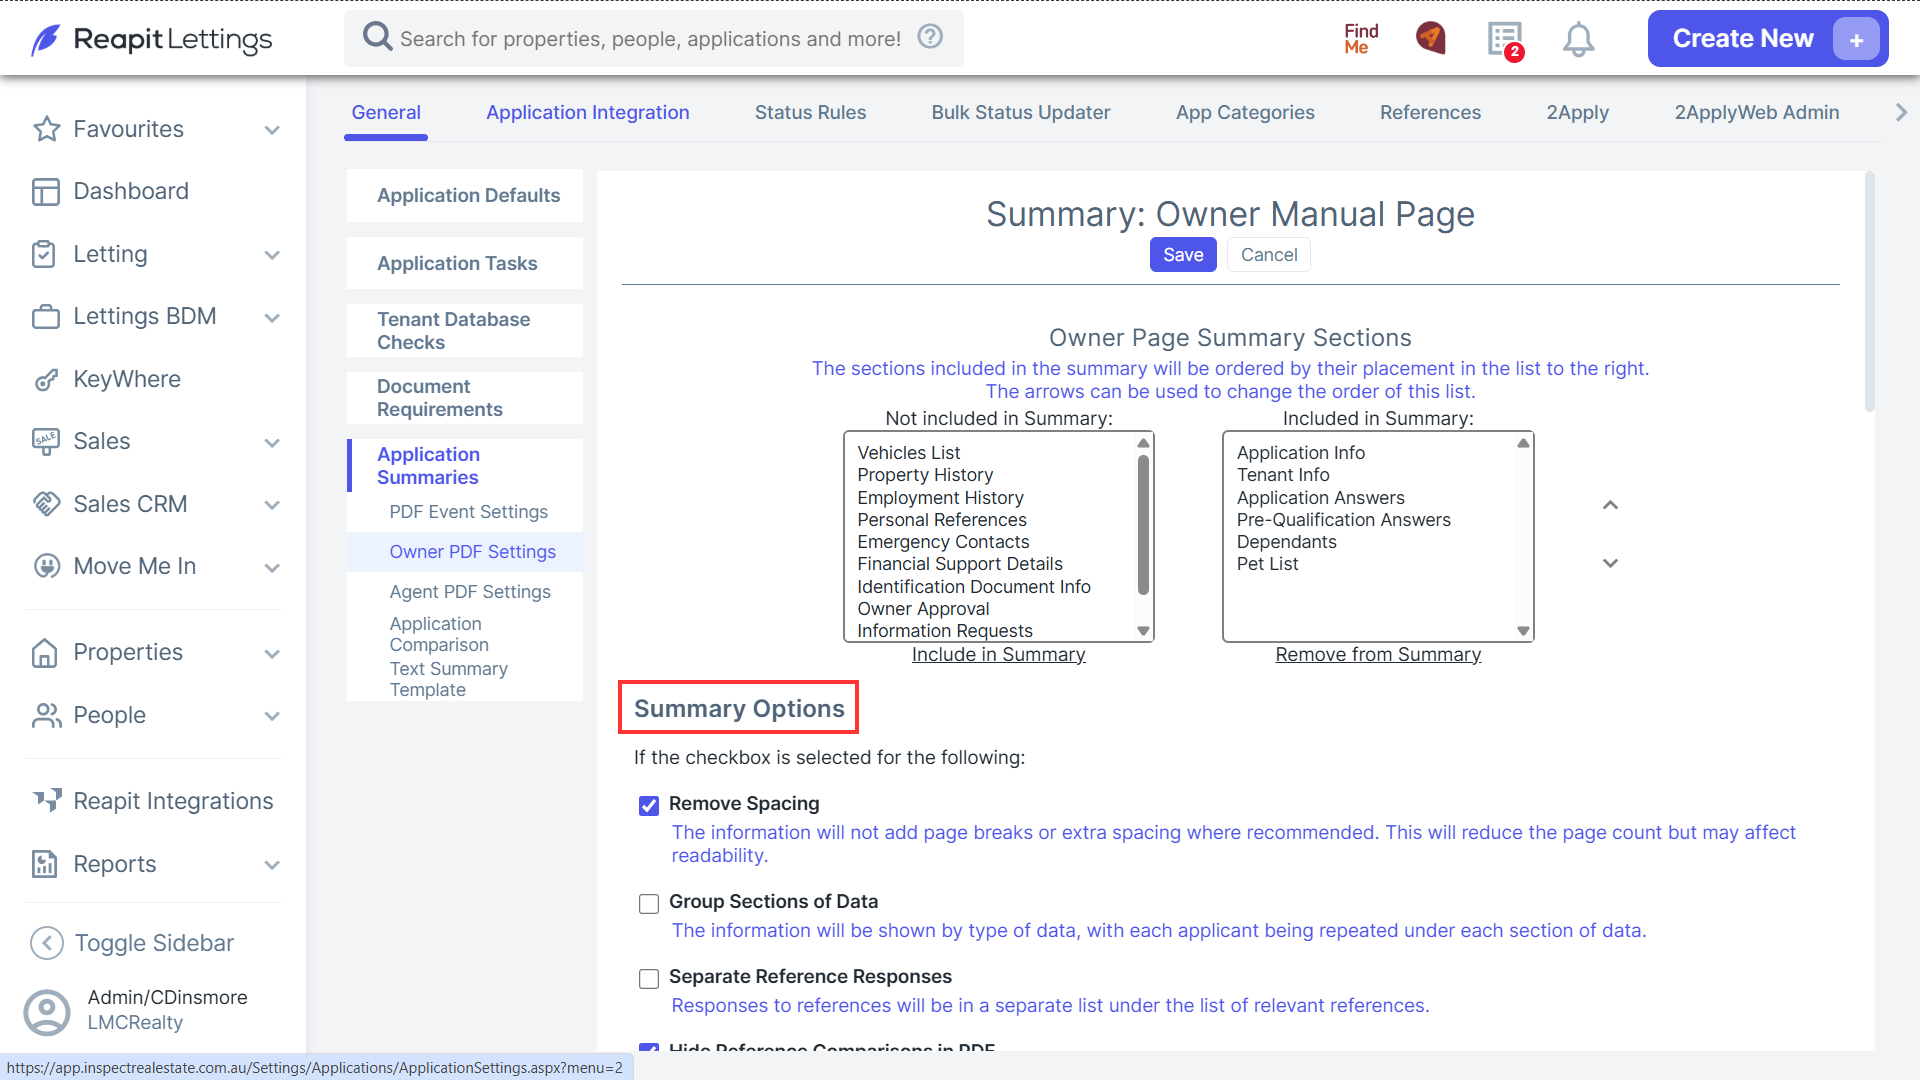Screen dimensions: 1920x1080
Task: Click the plus icon on Create New
Action: [1856, 39]
